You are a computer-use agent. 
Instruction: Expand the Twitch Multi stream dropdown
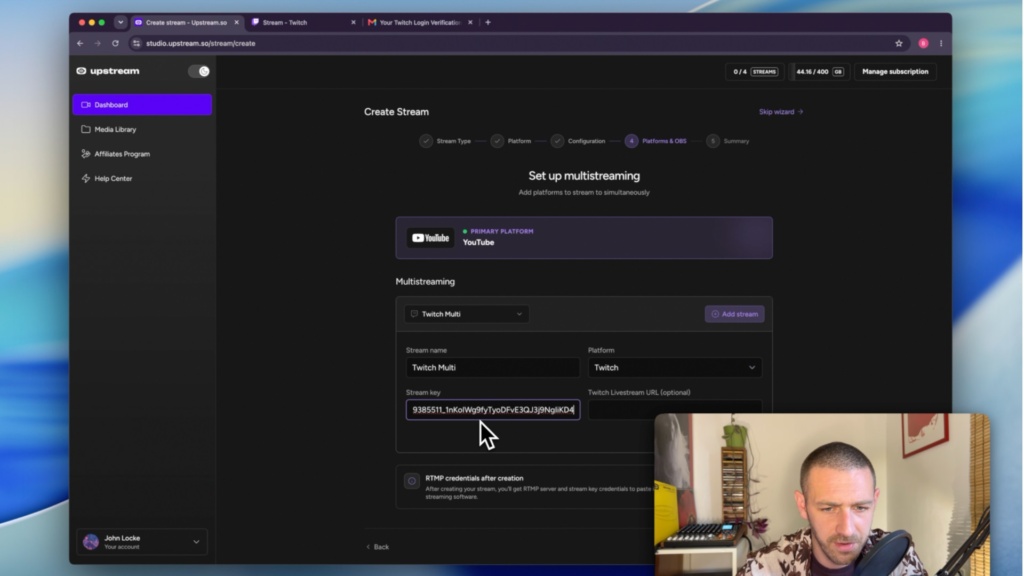point(466,314)
